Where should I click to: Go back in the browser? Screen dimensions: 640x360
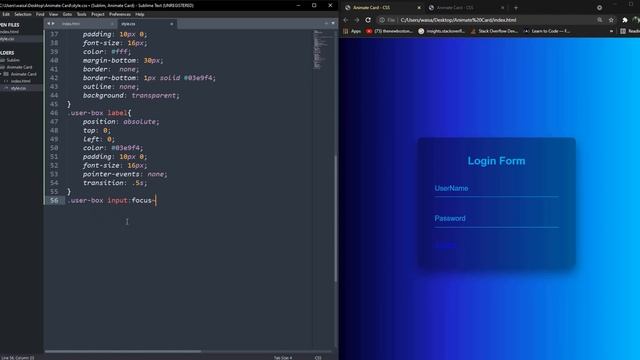pyautogui.click(x=346, y=20)
